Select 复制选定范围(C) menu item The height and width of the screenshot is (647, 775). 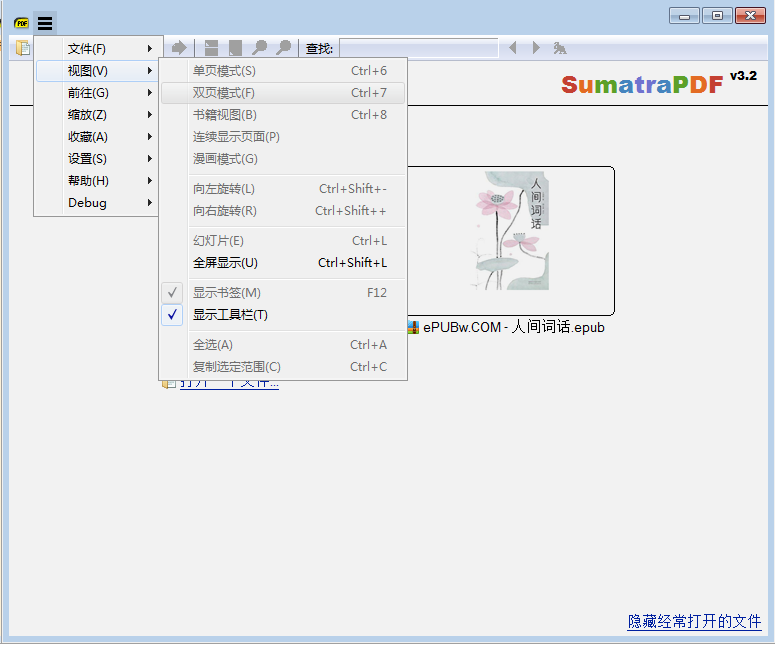pyautogui.click(x=283, y=367)
